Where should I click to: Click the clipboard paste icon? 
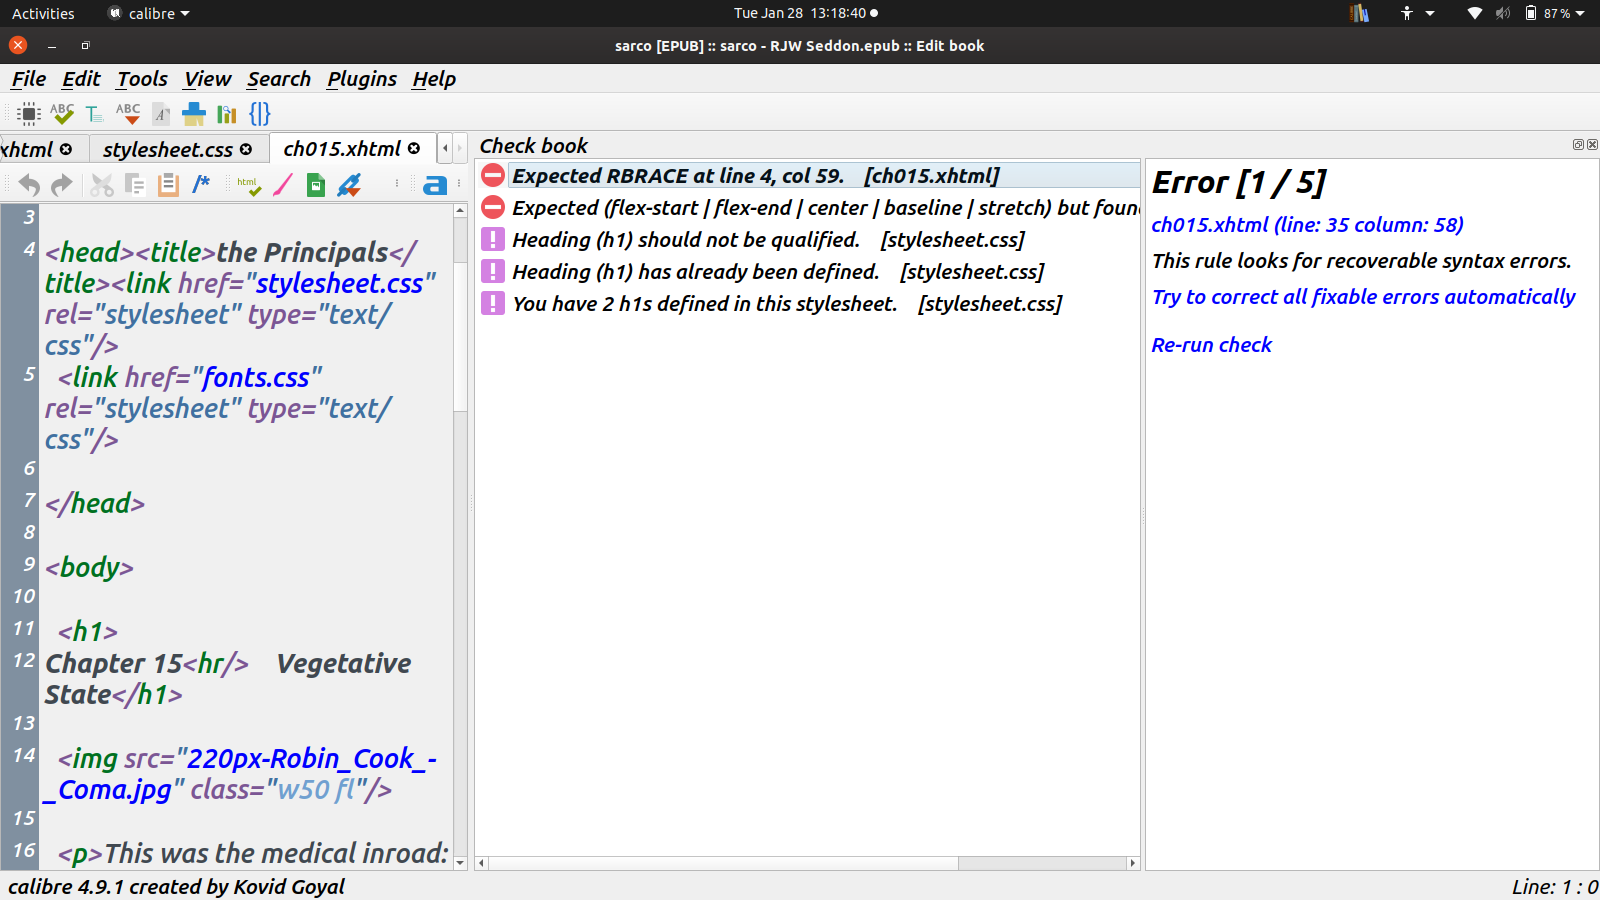pos(168,185)
